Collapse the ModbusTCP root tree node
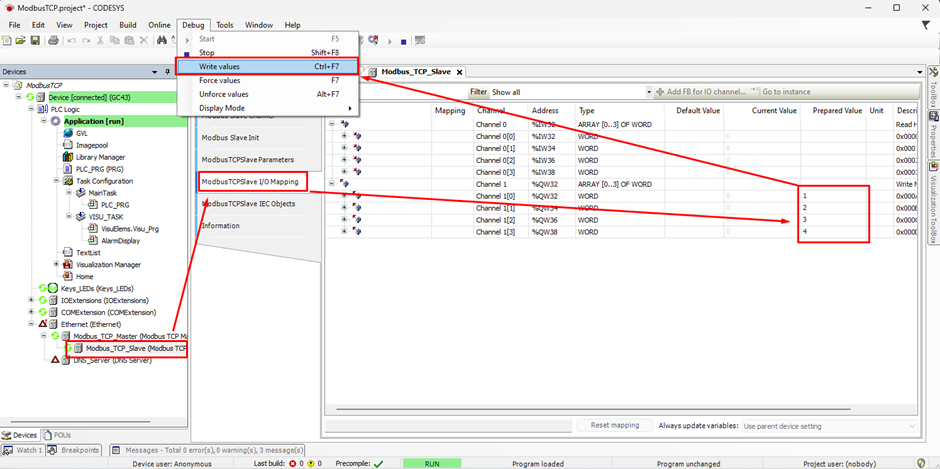 tap(6, 85)
